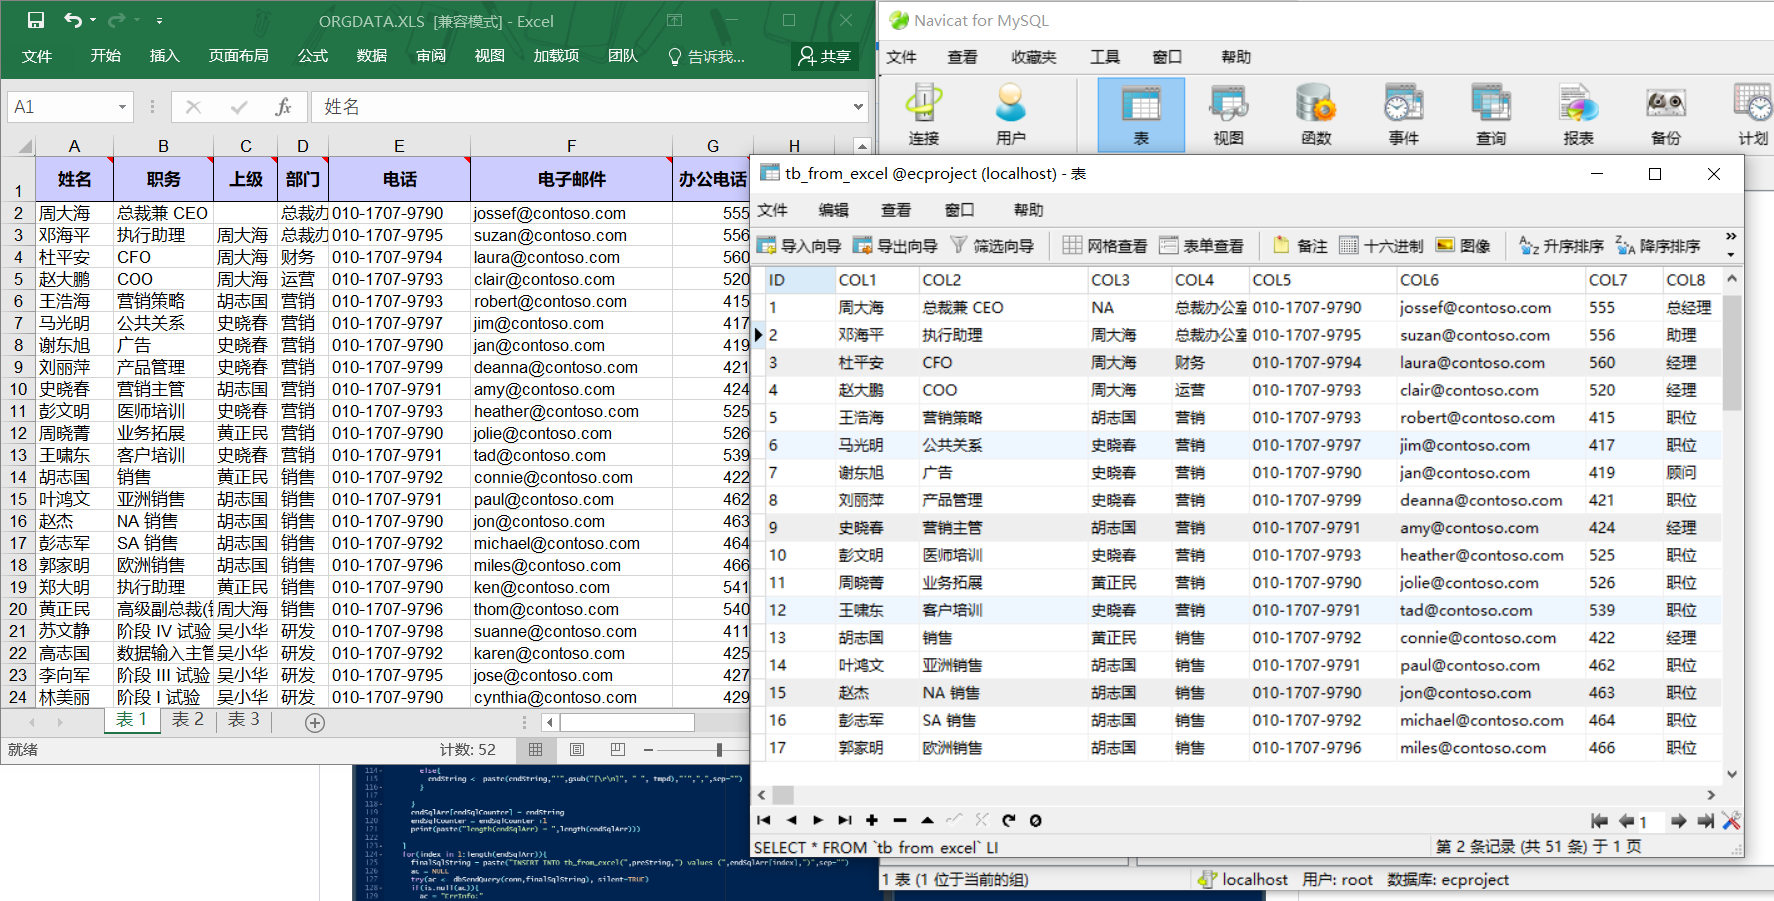This screenshot has width=1774, height=901.
Task: Open the Excel undo history dropdown arrow
Action: pos(93,20)
